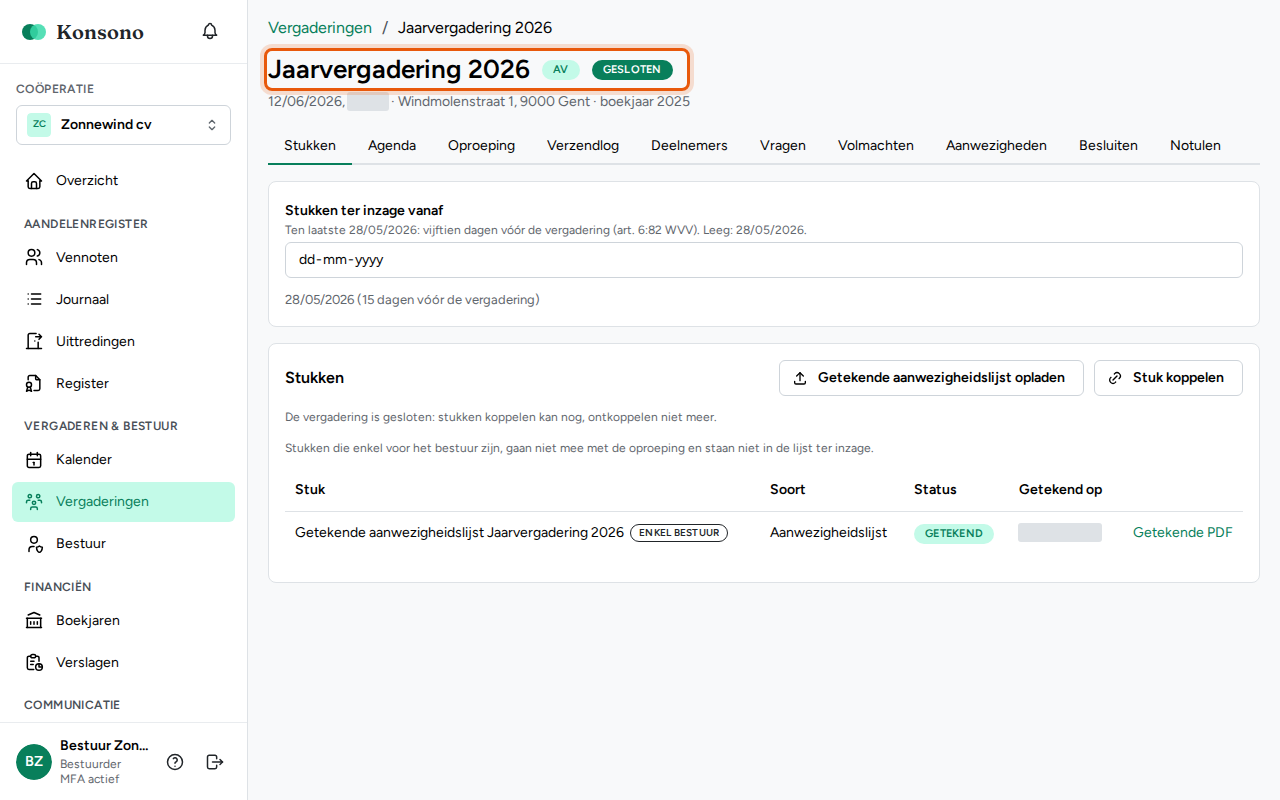Open the Besluiten tab
The height and width of the screenshot is (800, 1280).
tap(1108, 145)
